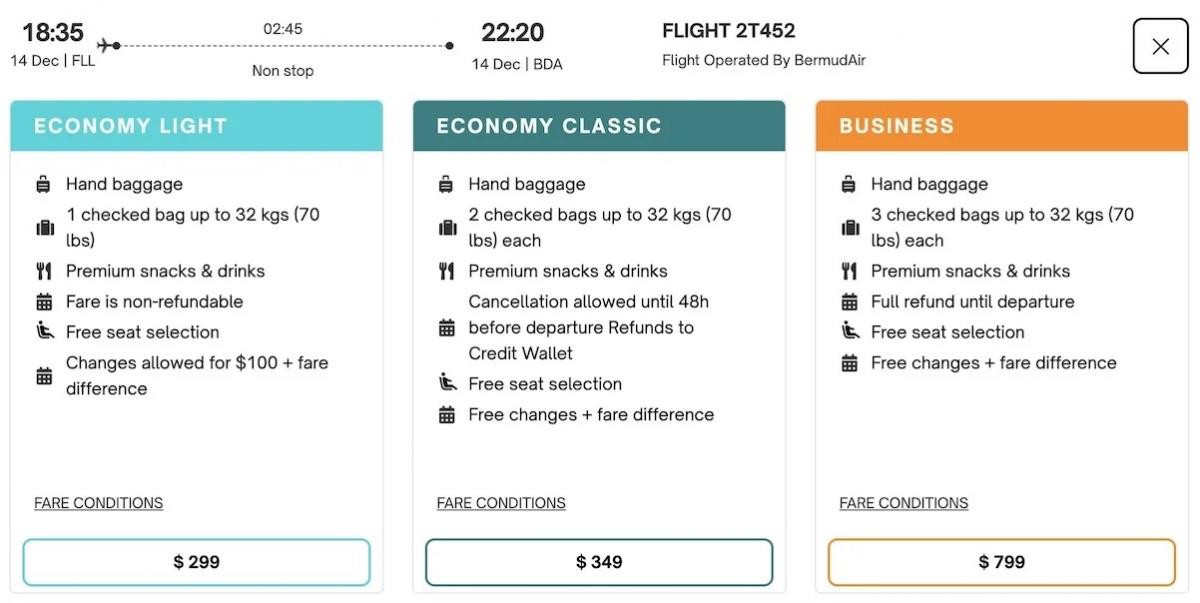Image resolution: width=1200 pixels, height=603 pixels.
Task: View Economy Classic fare conditions
Action: tap(501, 503)
